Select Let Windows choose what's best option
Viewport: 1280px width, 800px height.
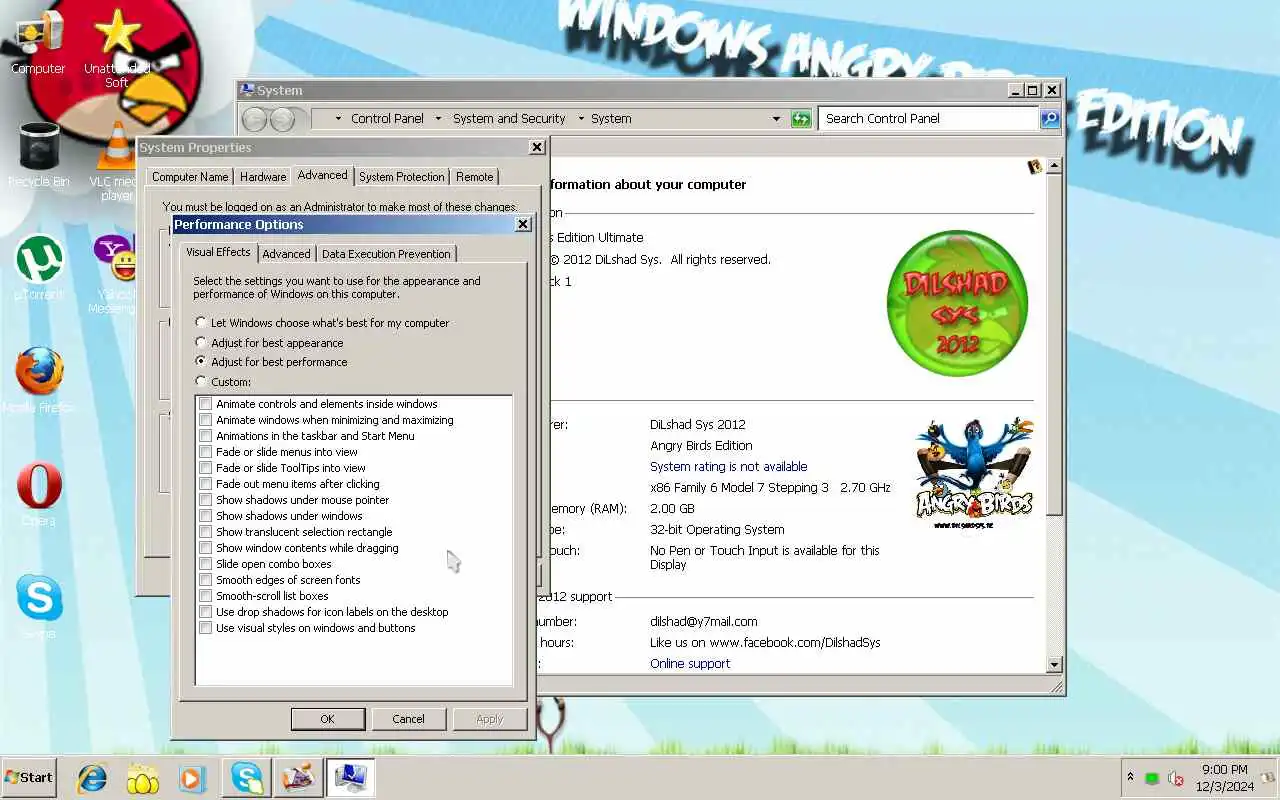tap(323, 323)
